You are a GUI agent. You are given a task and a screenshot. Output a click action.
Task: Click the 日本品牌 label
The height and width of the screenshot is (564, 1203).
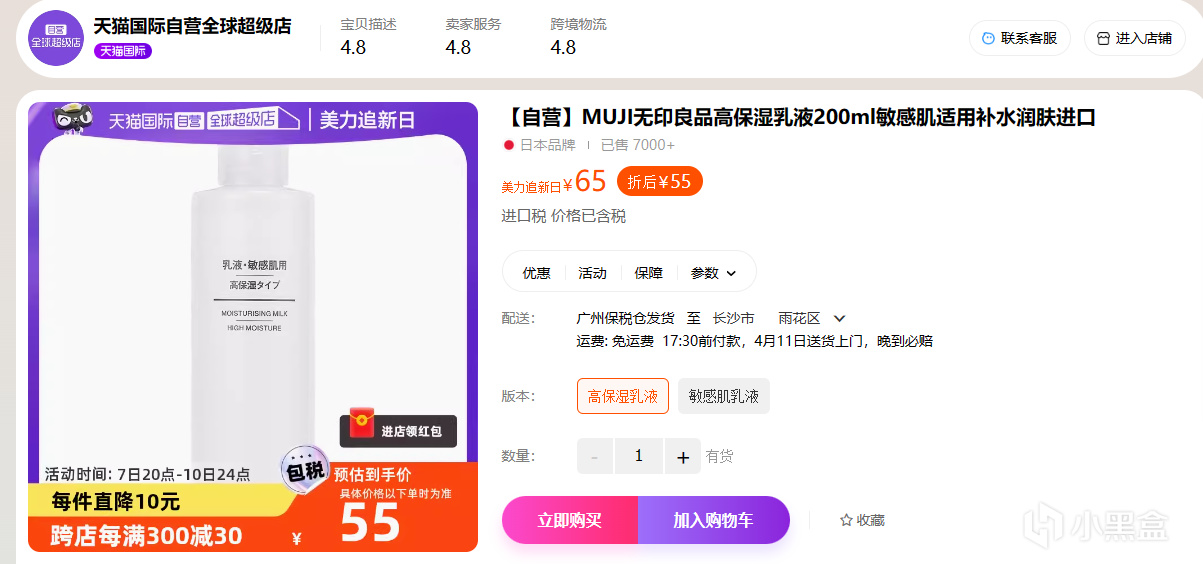tap(547, 145)
